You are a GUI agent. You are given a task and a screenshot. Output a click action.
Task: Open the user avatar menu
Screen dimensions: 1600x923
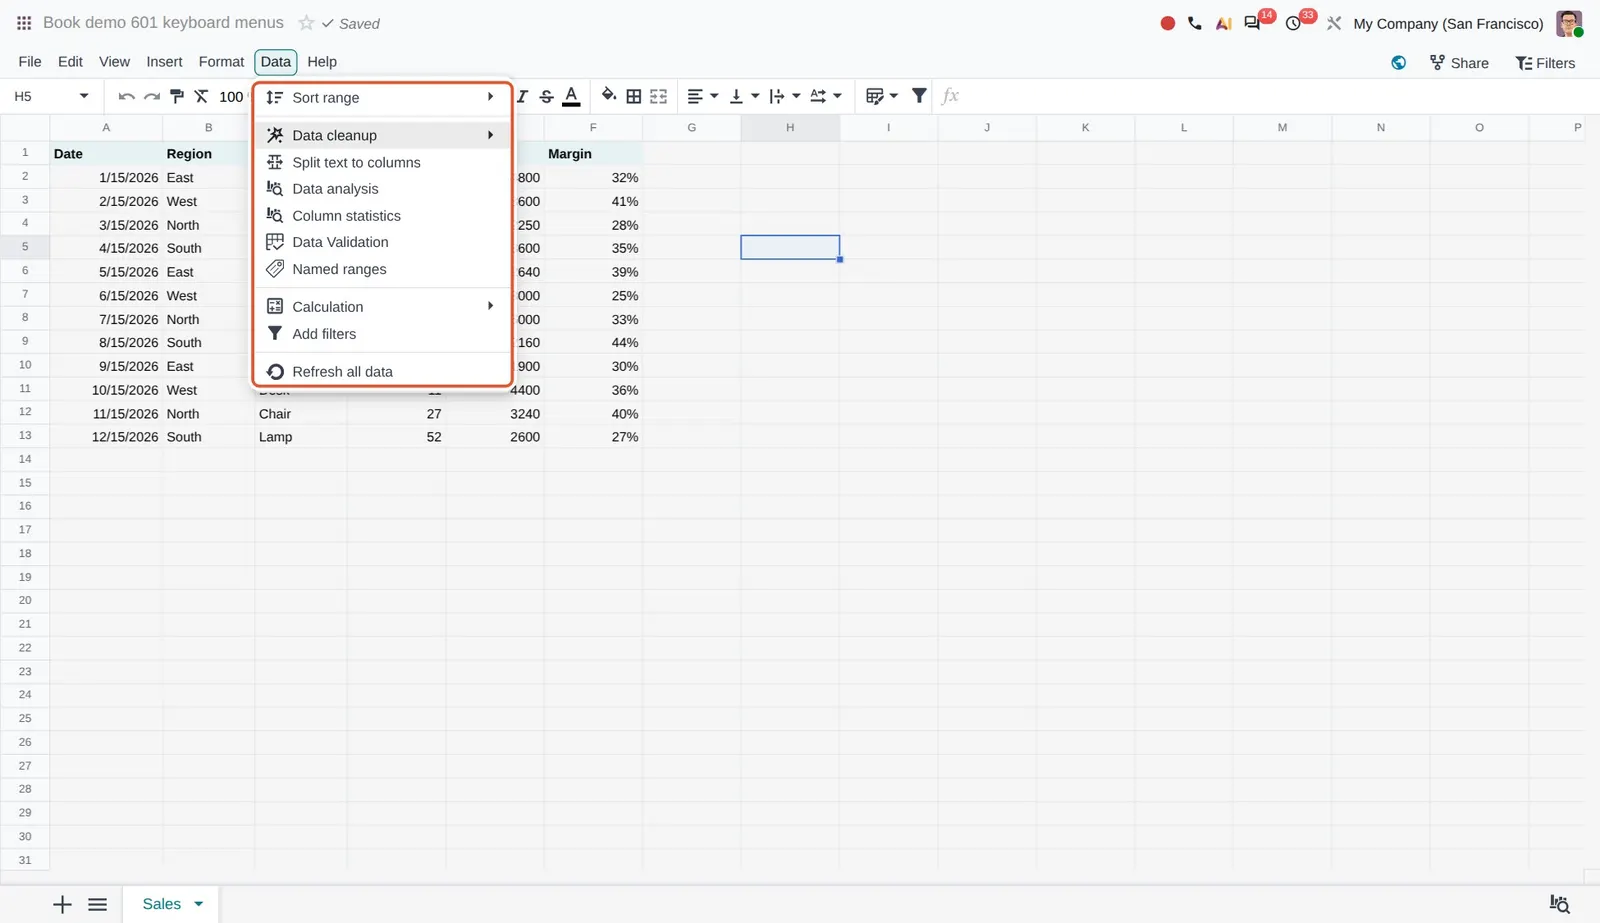point(1569,23)
